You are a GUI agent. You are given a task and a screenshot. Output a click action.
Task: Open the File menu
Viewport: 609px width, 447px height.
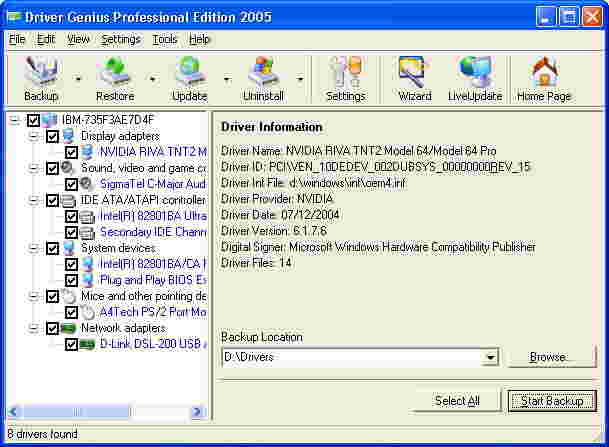point(17,39)
